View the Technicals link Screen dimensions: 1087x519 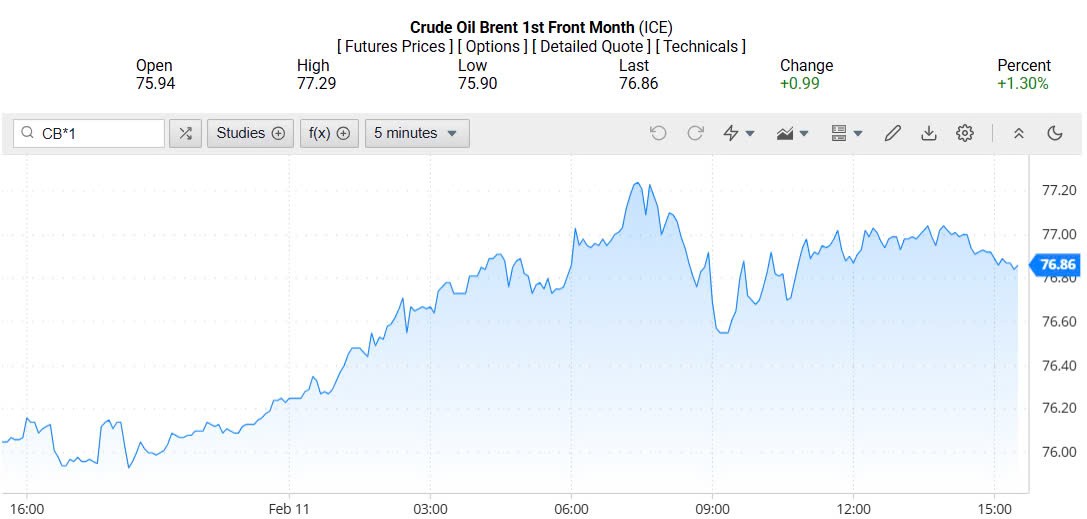700,46
